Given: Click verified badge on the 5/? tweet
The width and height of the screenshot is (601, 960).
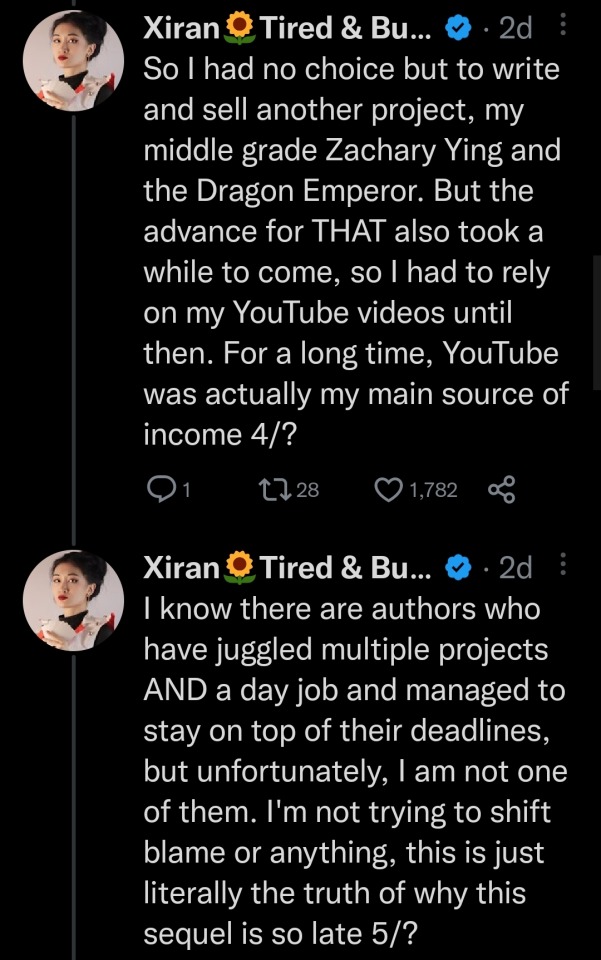Looking at the screenshot, I should click(457, 568).
